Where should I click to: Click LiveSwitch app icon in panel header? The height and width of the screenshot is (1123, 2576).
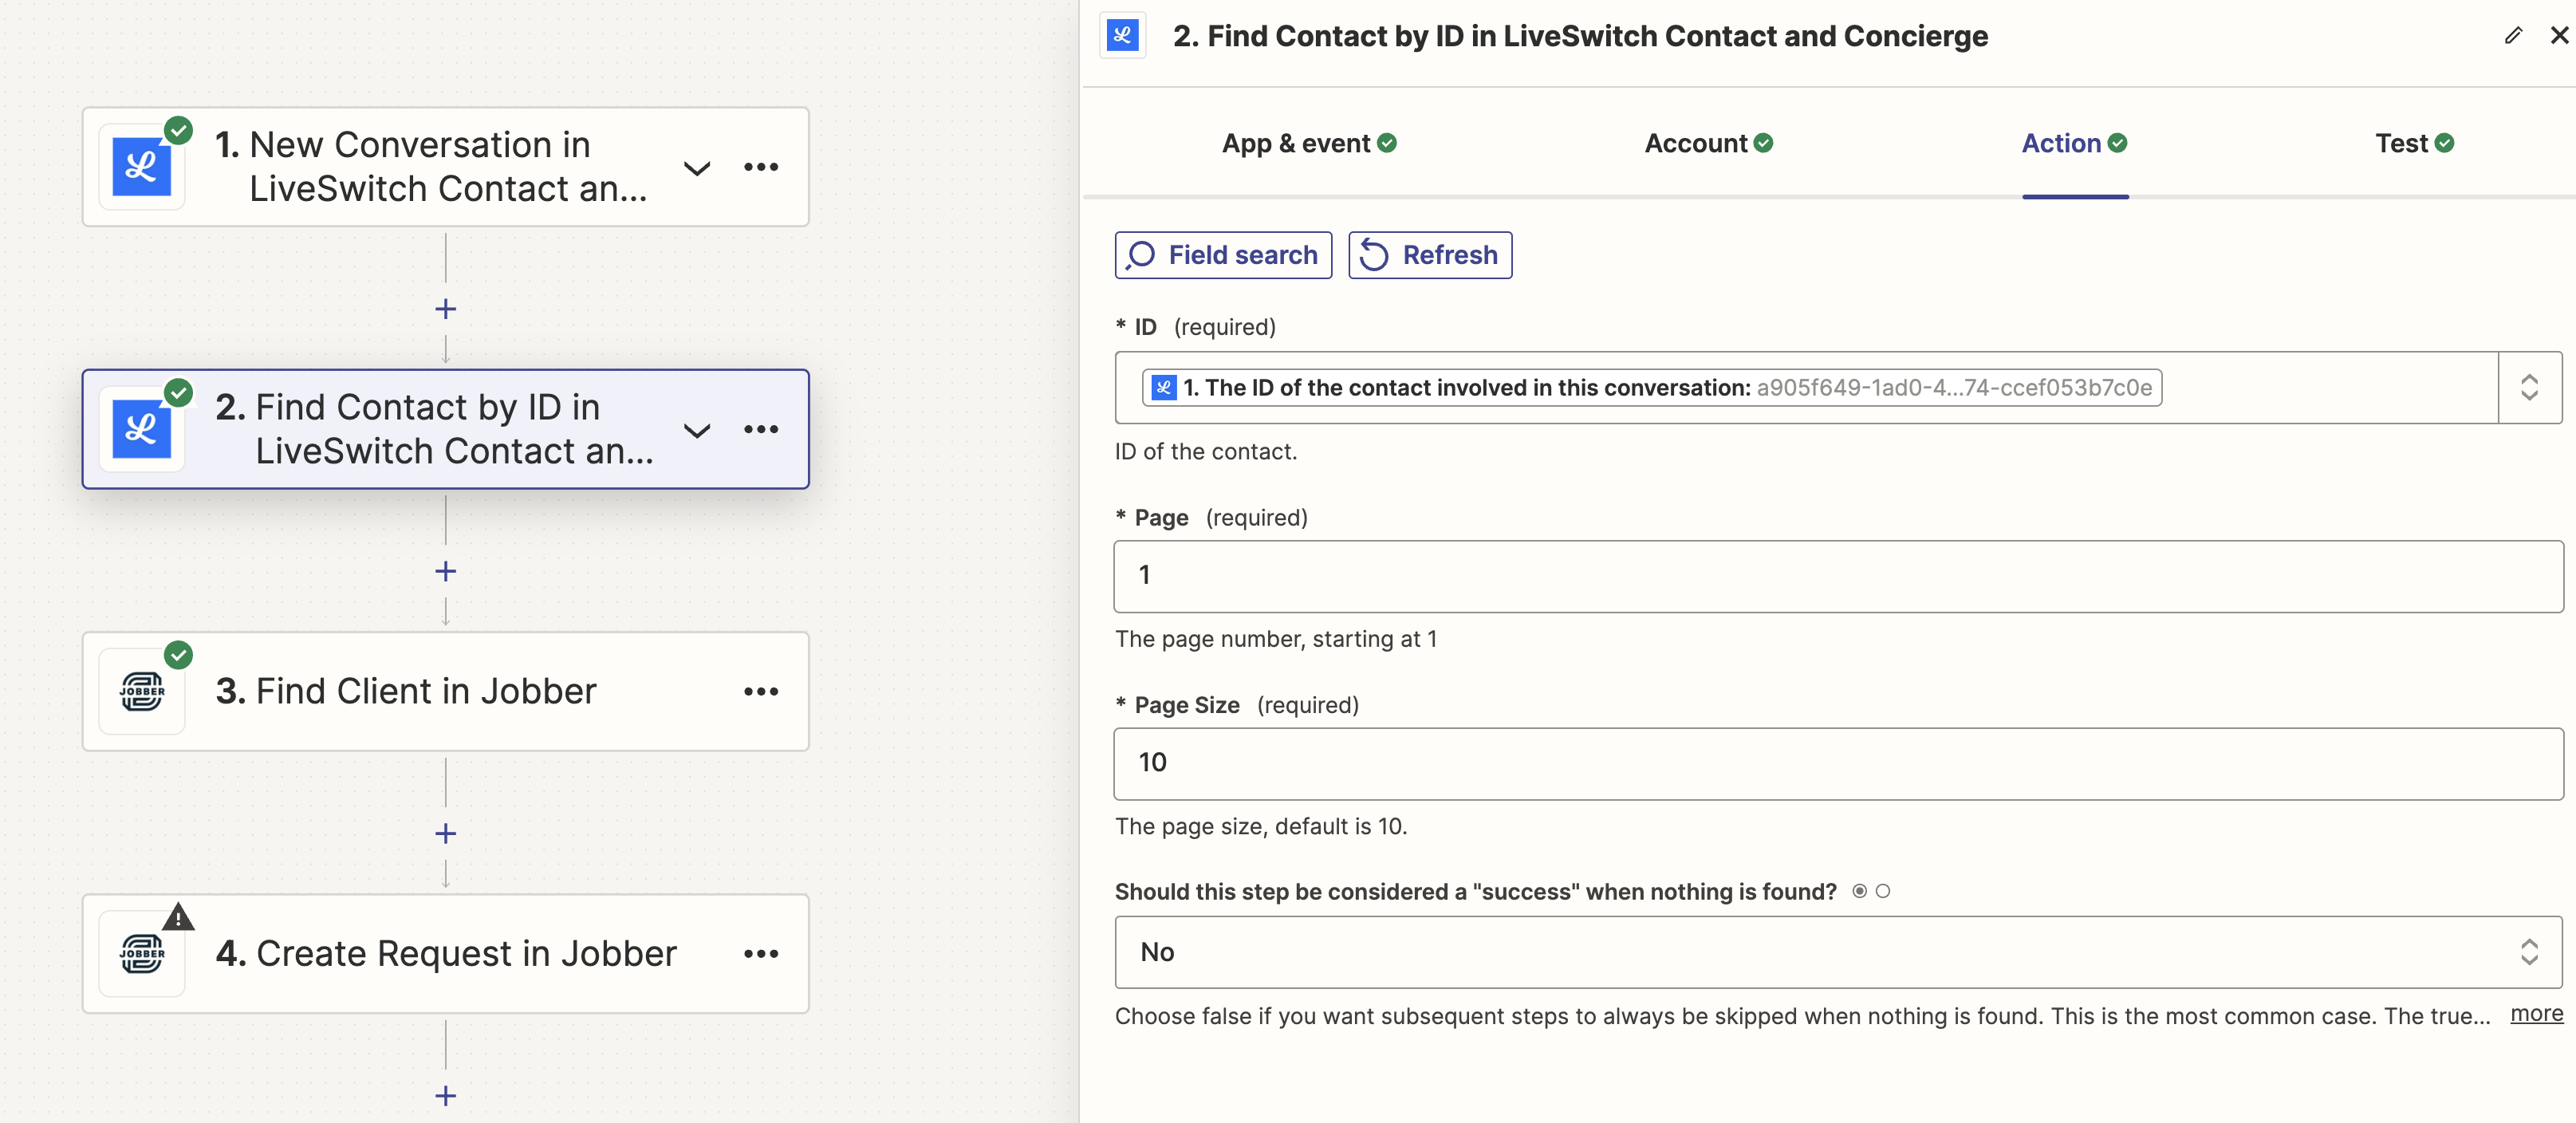click(x=1122, y=36)
